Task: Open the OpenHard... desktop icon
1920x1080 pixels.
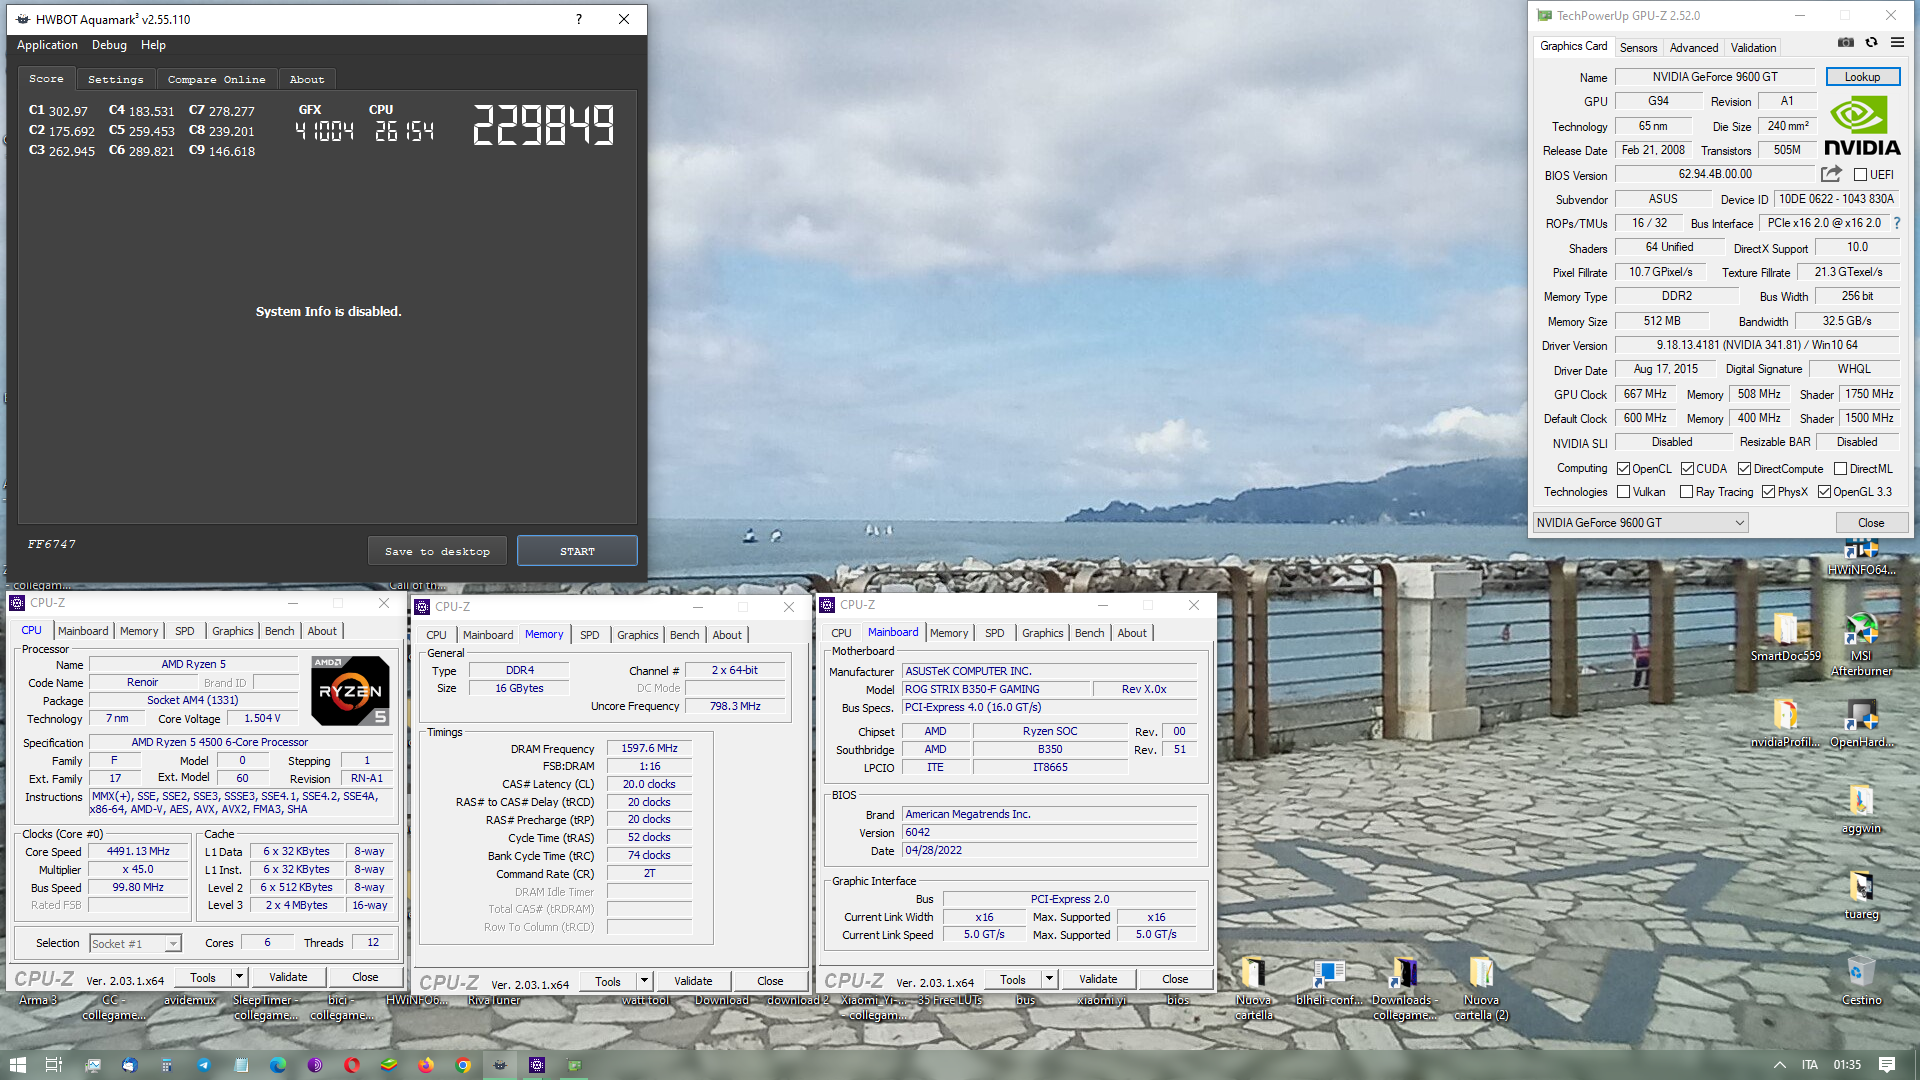Action: tap(1861, 723)
